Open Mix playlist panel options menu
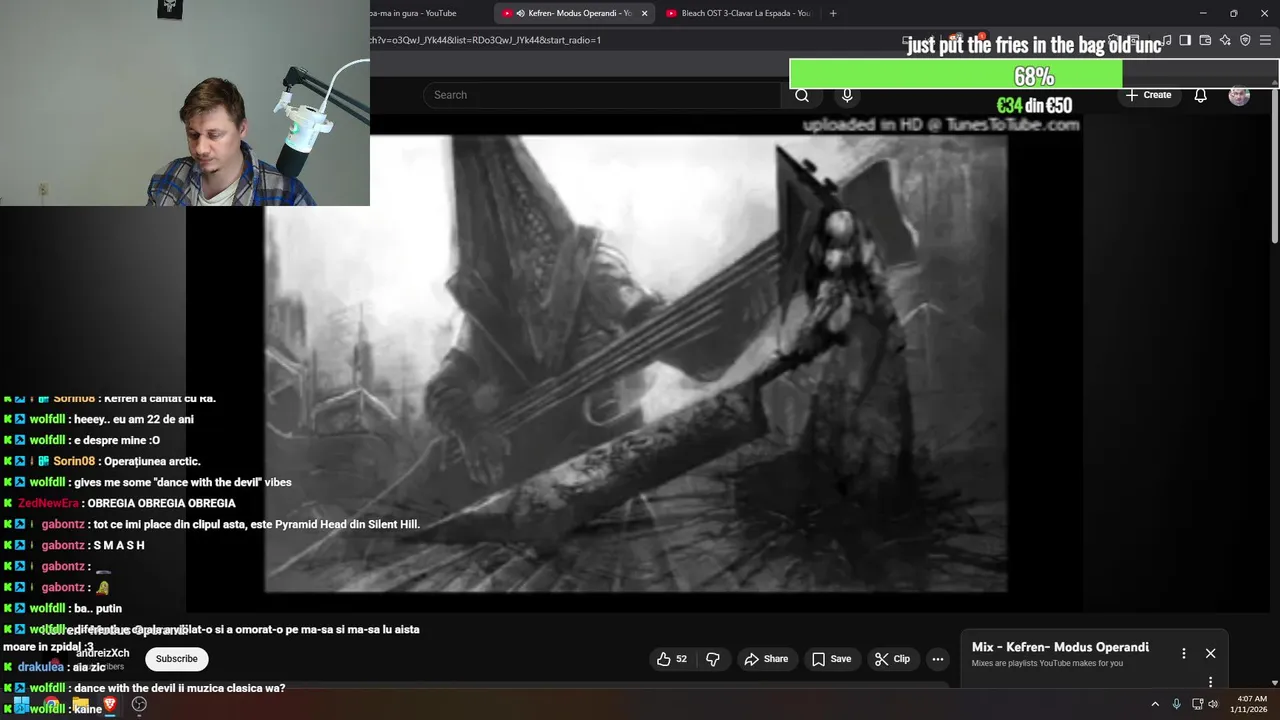The width and height of the screenshot is (1280, 720). [x=1184, y=653]
